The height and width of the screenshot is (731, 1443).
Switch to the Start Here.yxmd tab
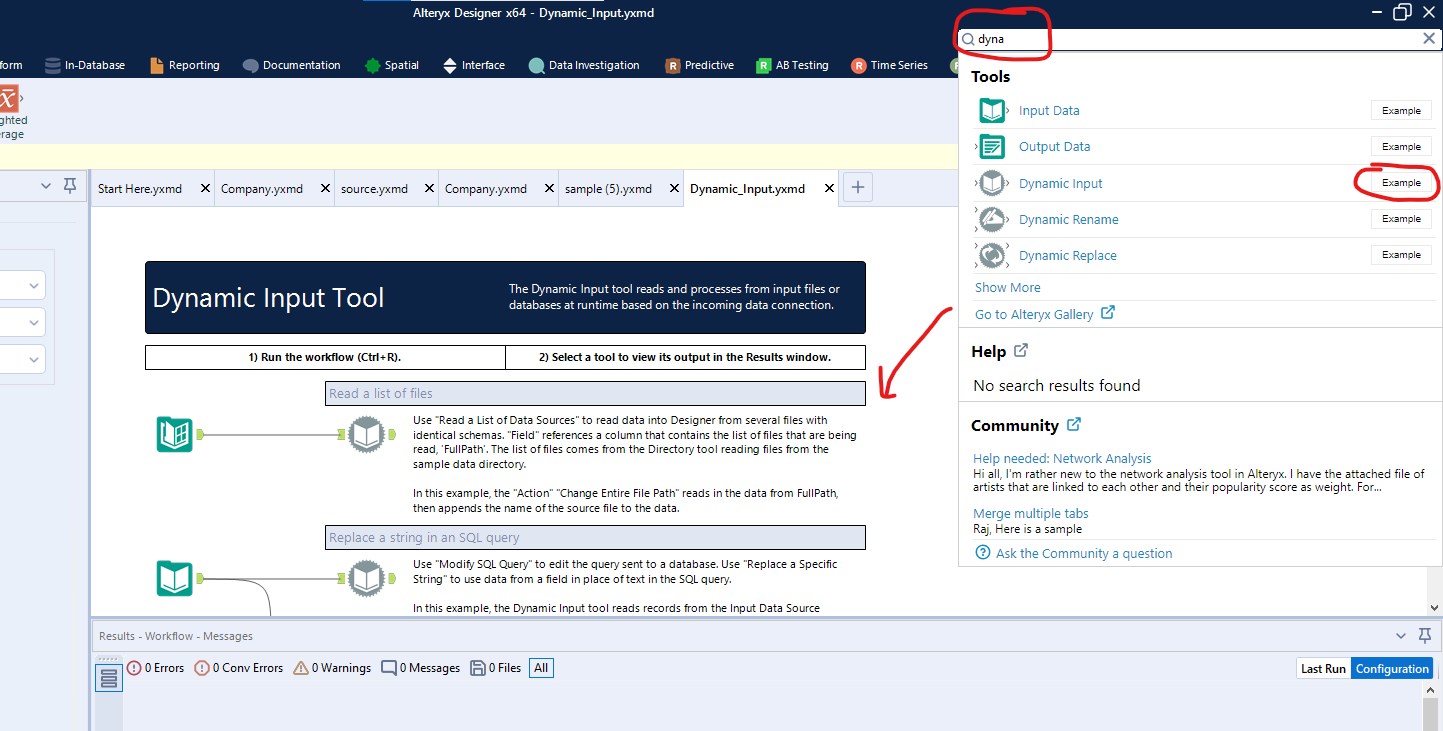tap(140, 187)
